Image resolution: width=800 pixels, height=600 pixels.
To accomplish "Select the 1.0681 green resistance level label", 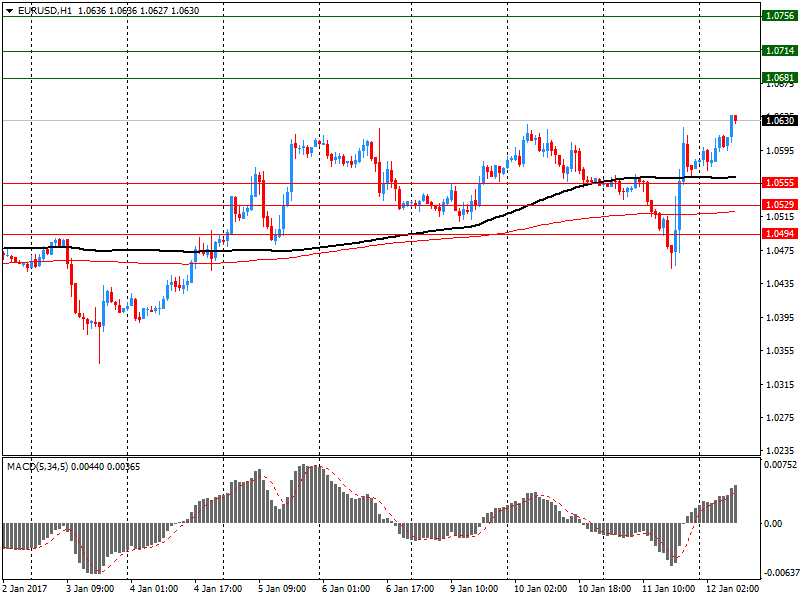I will click(x=780, y=78).
